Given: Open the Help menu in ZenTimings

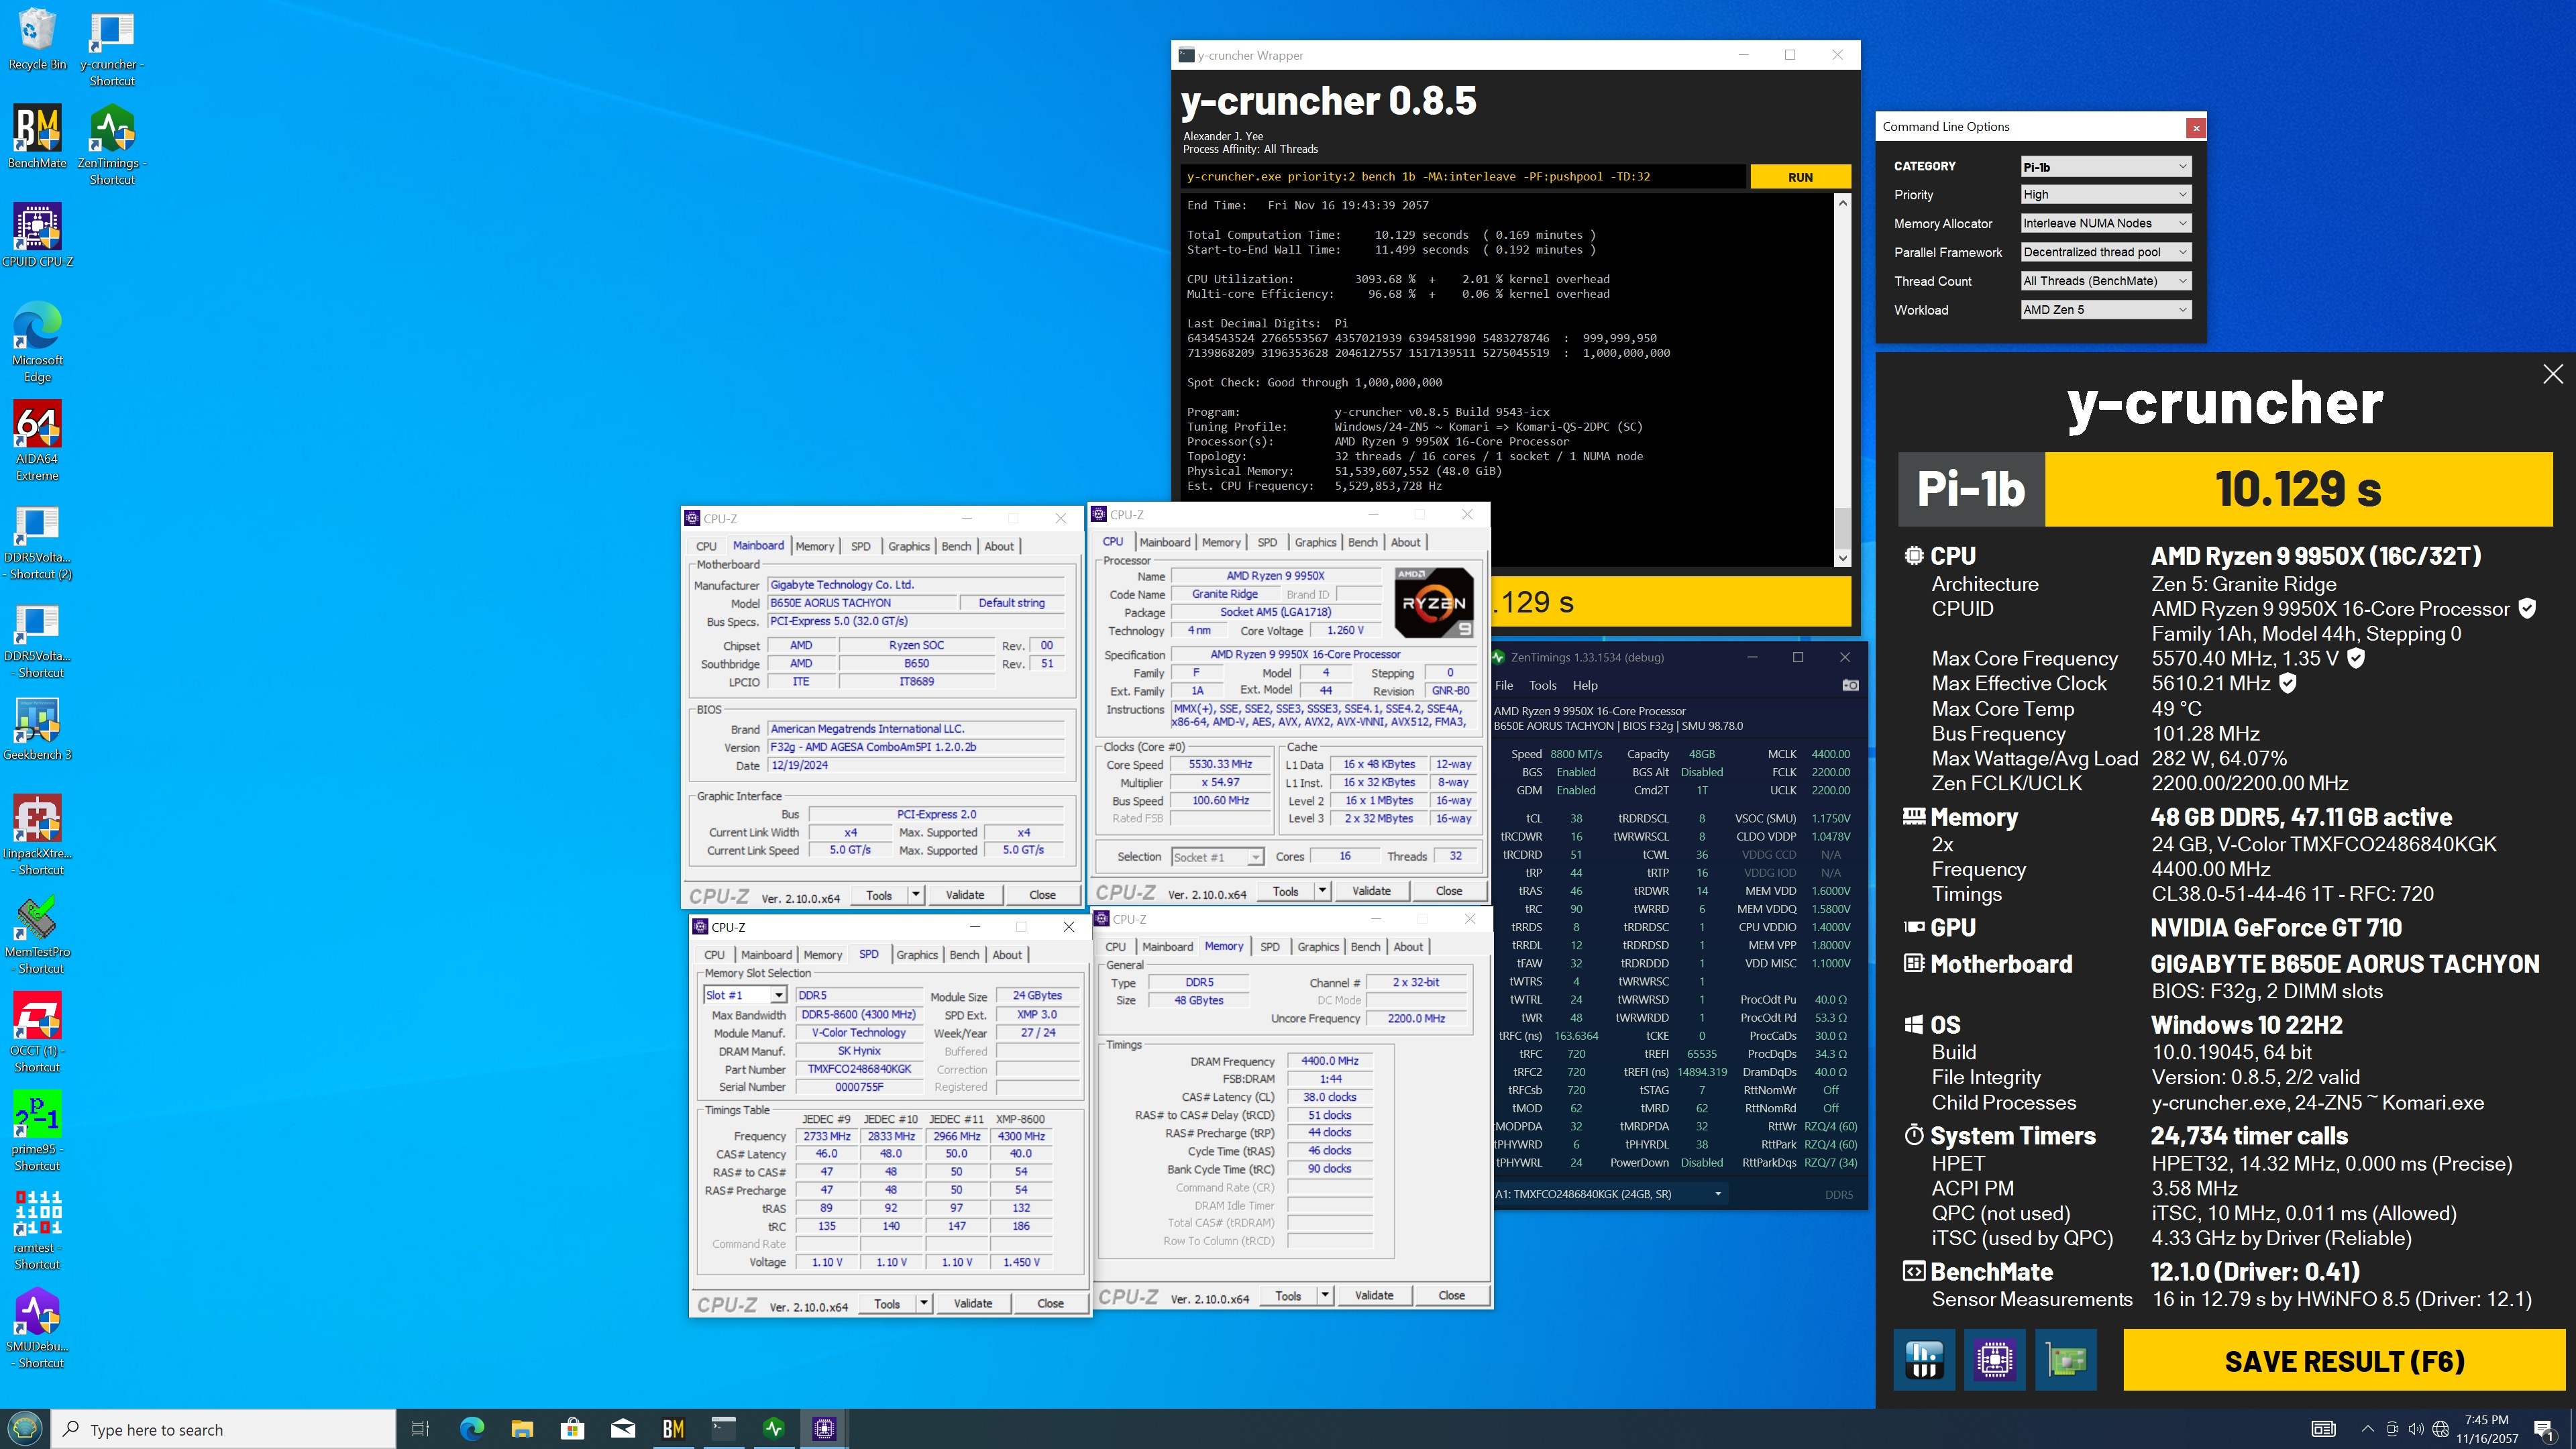Looking at the screenshot, I should tap(1585, 686).
